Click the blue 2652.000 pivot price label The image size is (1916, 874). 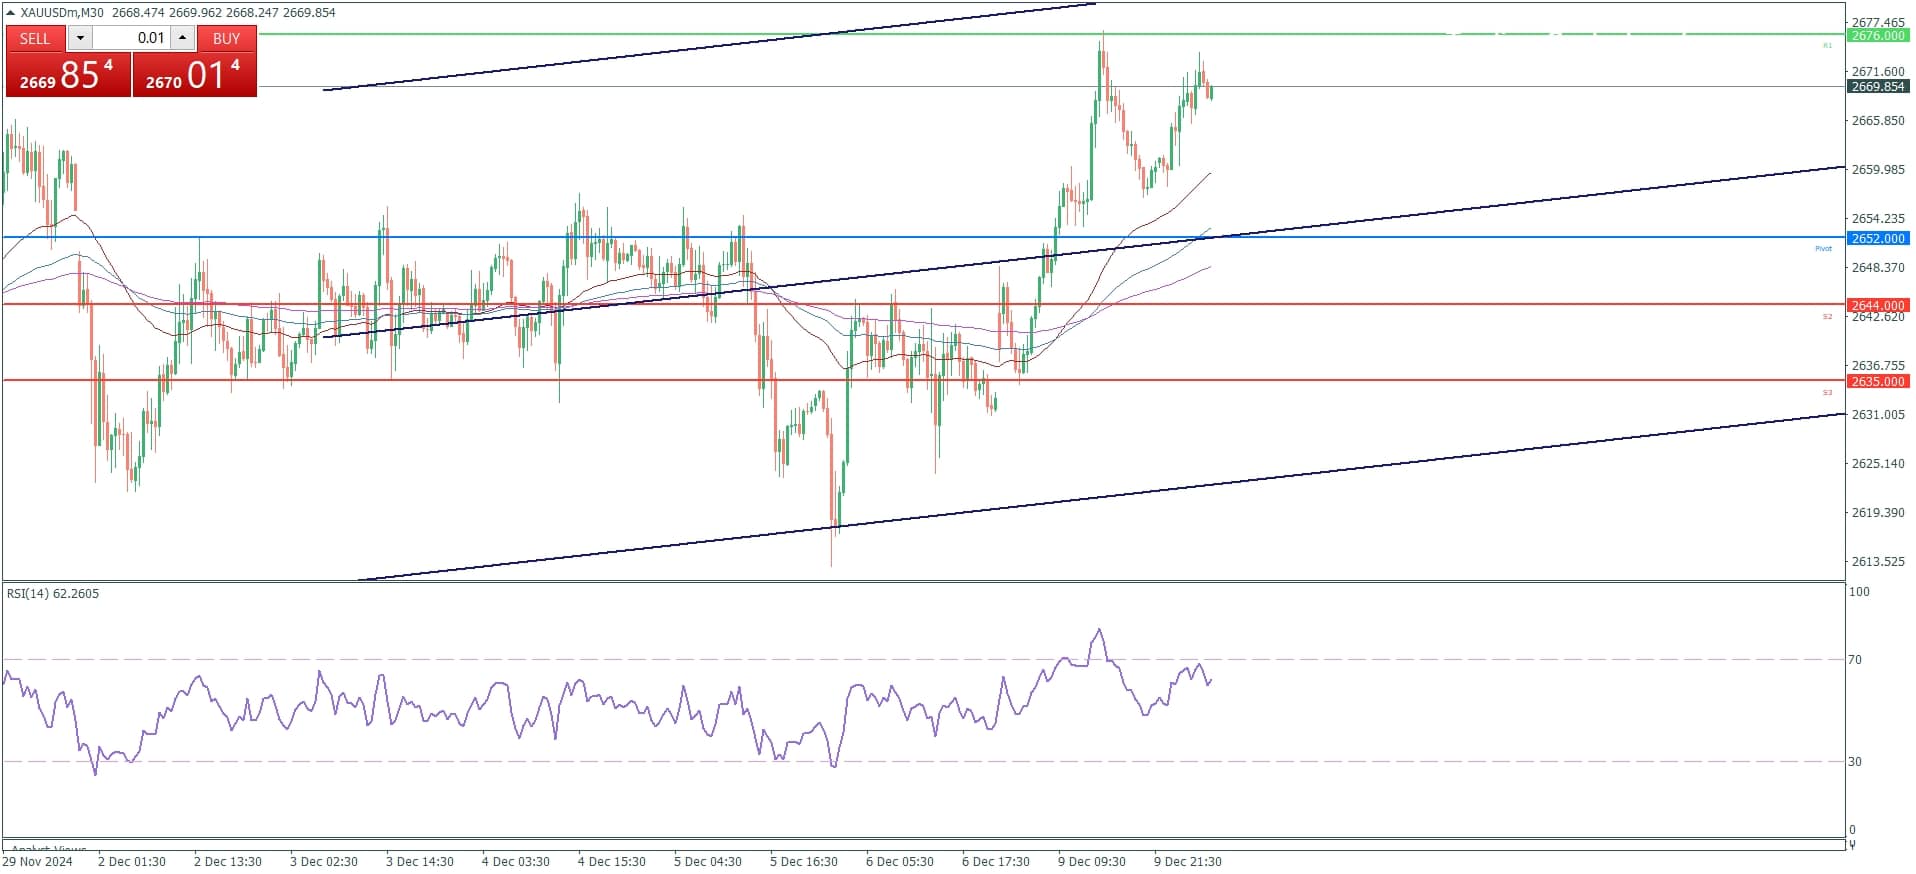pos(1878,239)
